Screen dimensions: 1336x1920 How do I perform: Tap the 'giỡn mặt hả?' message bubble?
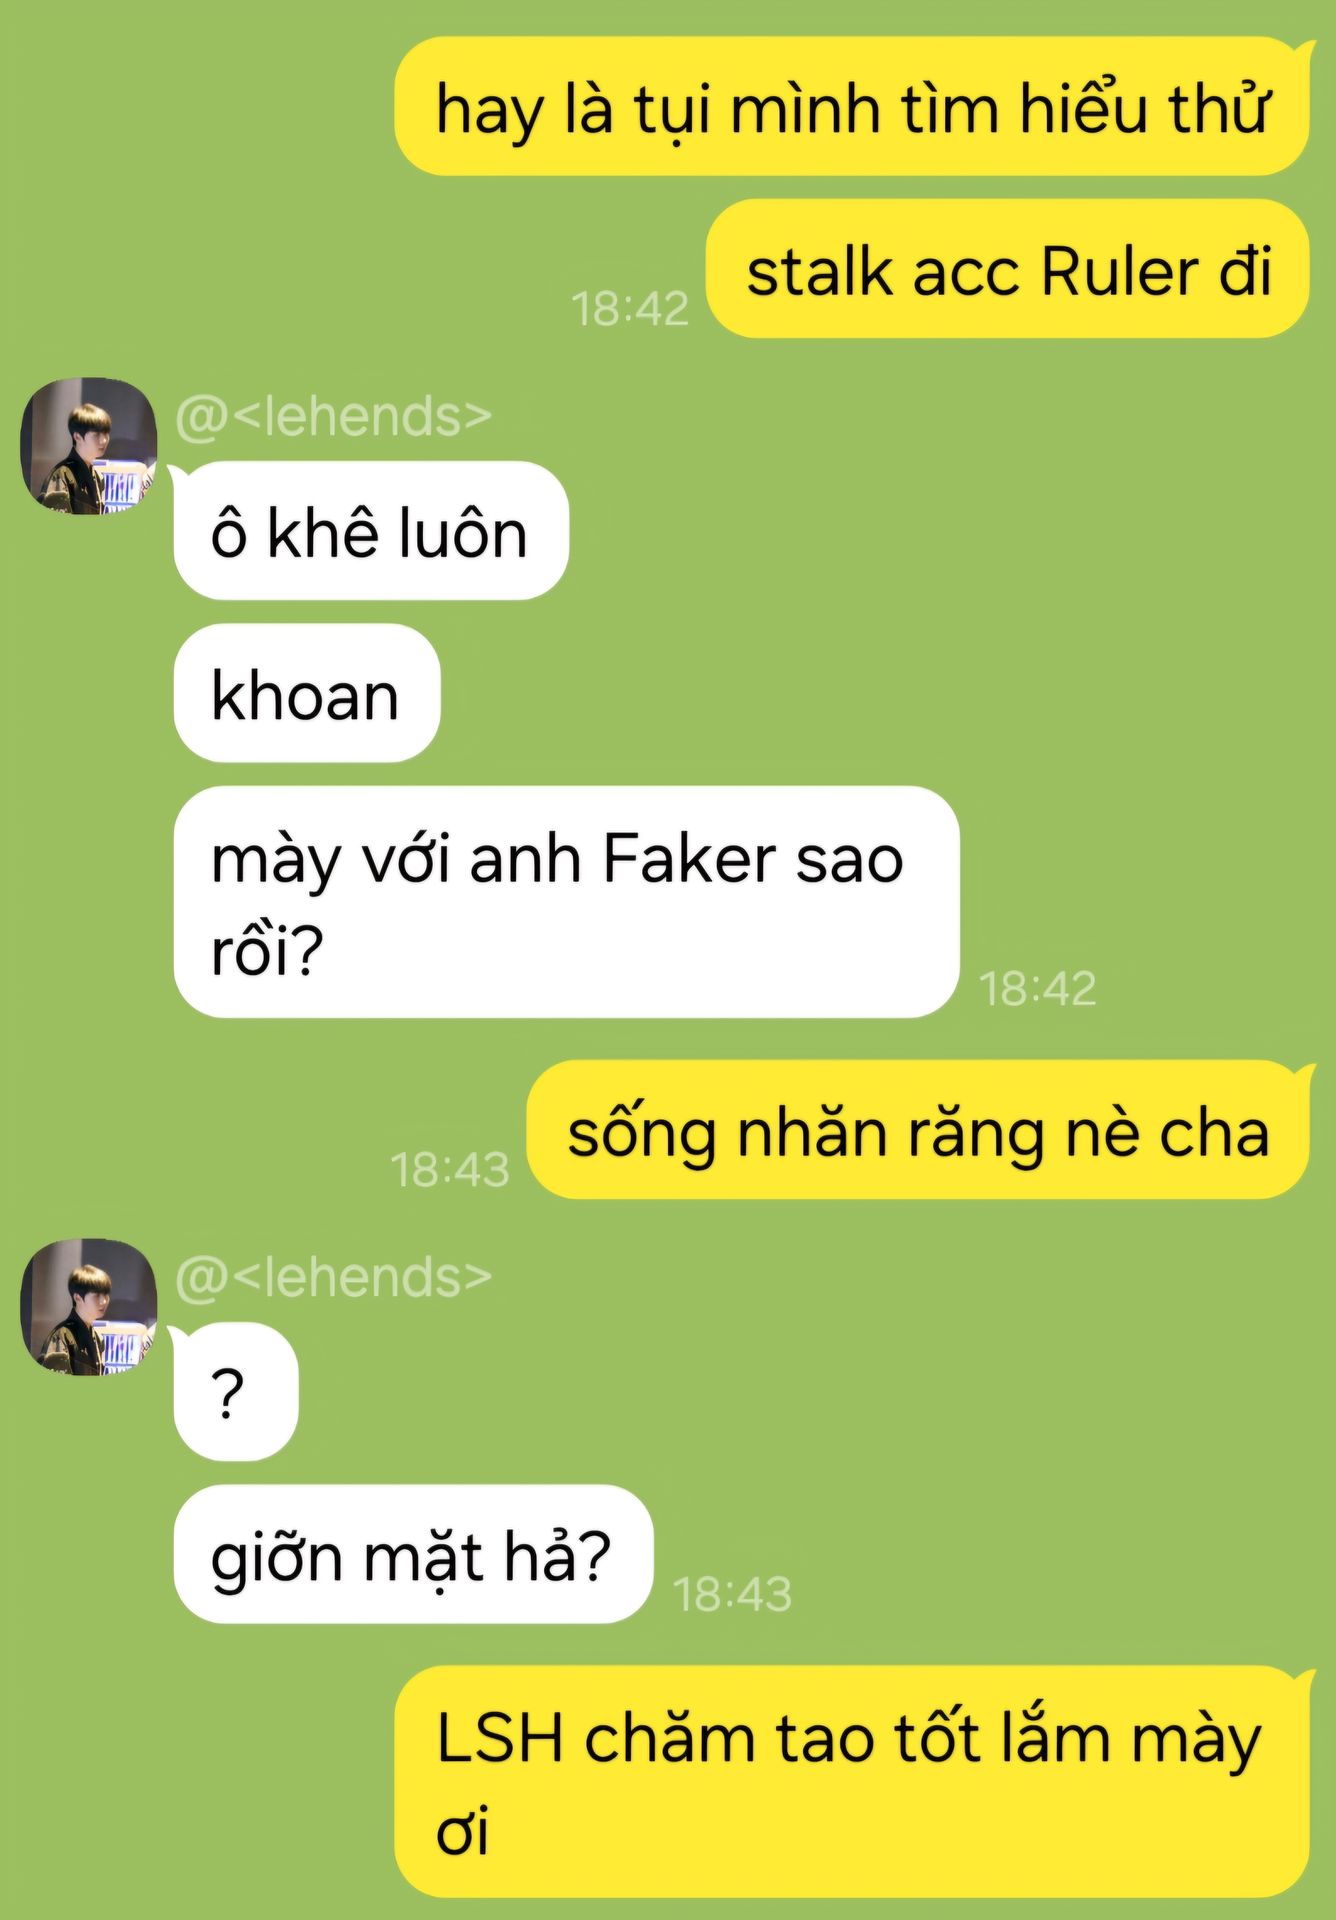[413, 1554]
